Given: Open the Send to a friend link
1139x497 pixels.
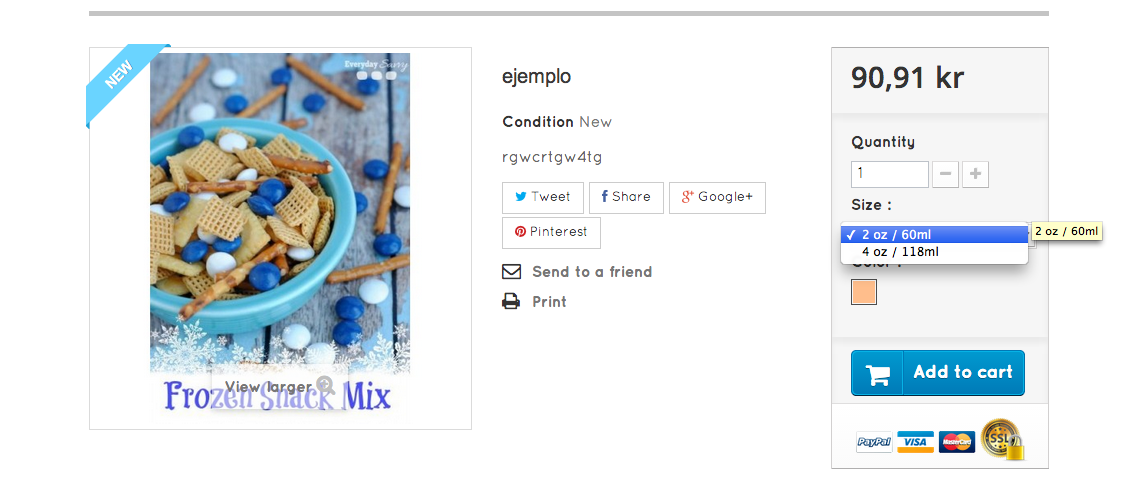Looking at the screenshot, I should click(x=592, y=272).
